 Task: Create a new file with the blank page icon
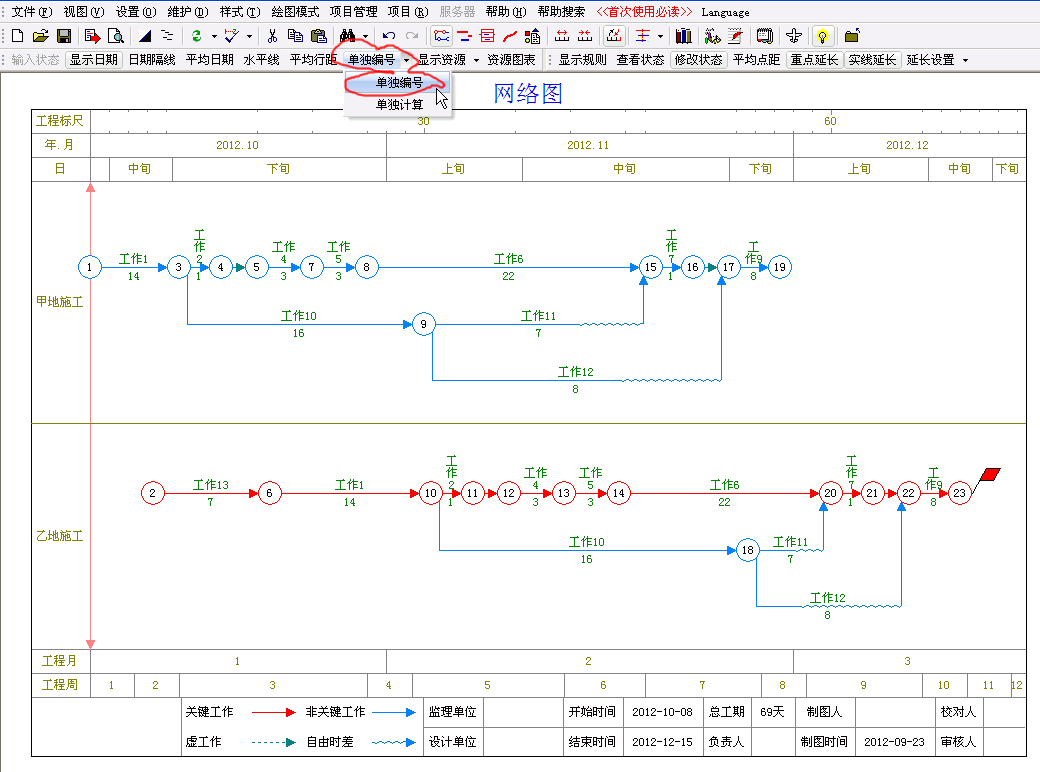tap(18, 36)
